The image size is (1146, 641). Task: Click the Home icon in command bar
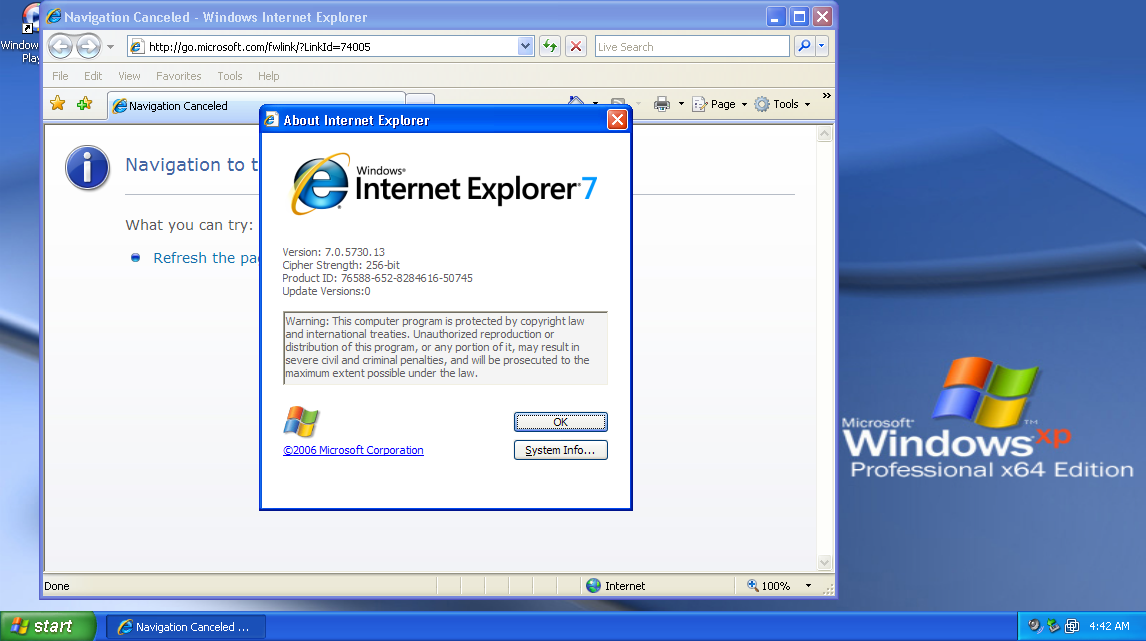click(577, 101)
